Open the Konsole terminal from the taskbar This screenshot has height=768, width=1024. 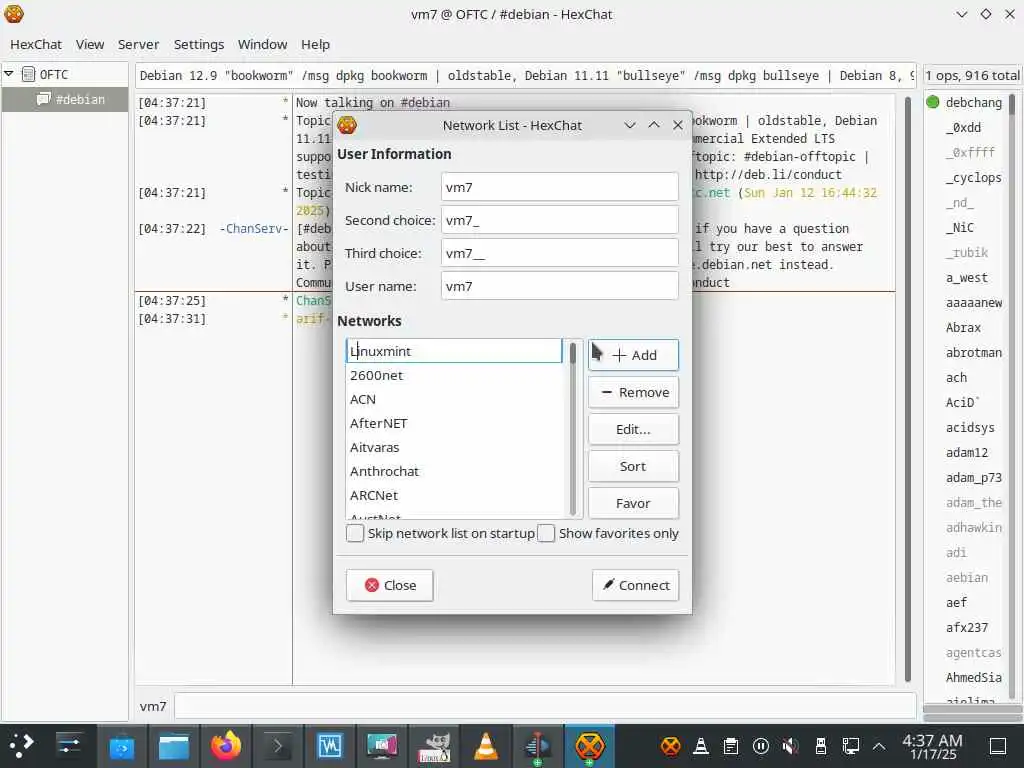coord(277,745)
